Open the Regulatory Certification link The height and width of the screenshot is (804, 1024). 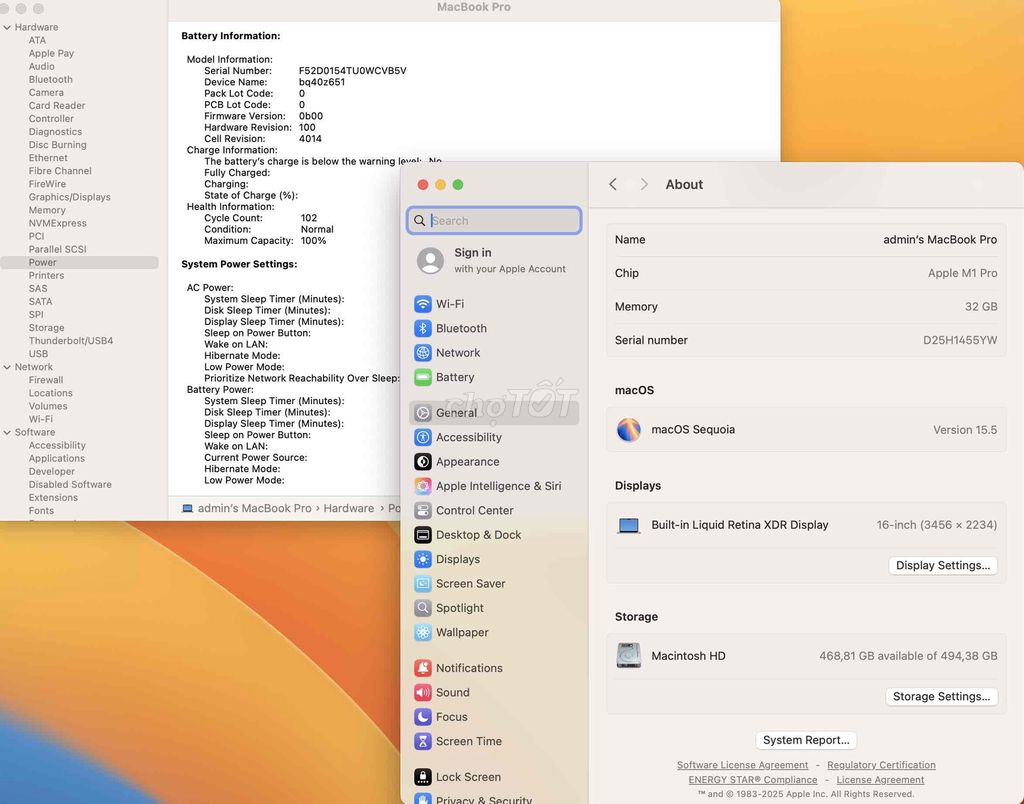pyautogui.click(x=881, y=765)
